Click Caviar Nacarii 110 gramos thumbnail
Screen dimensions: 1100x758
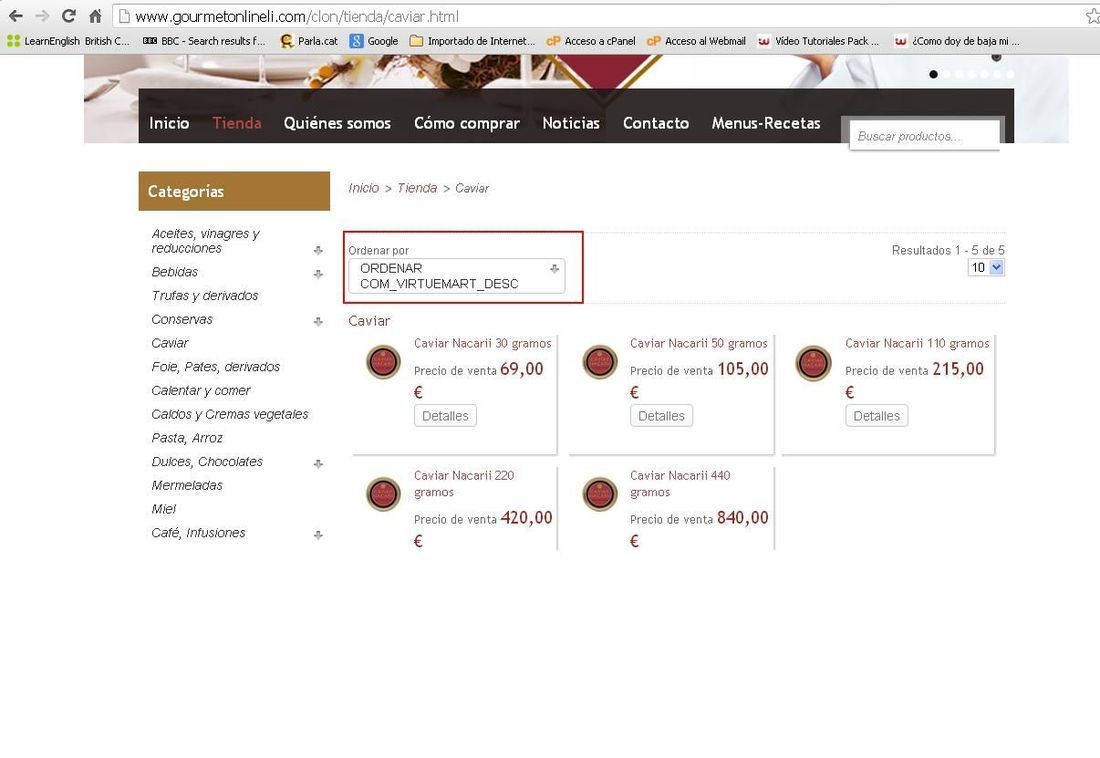coord(813,363)
